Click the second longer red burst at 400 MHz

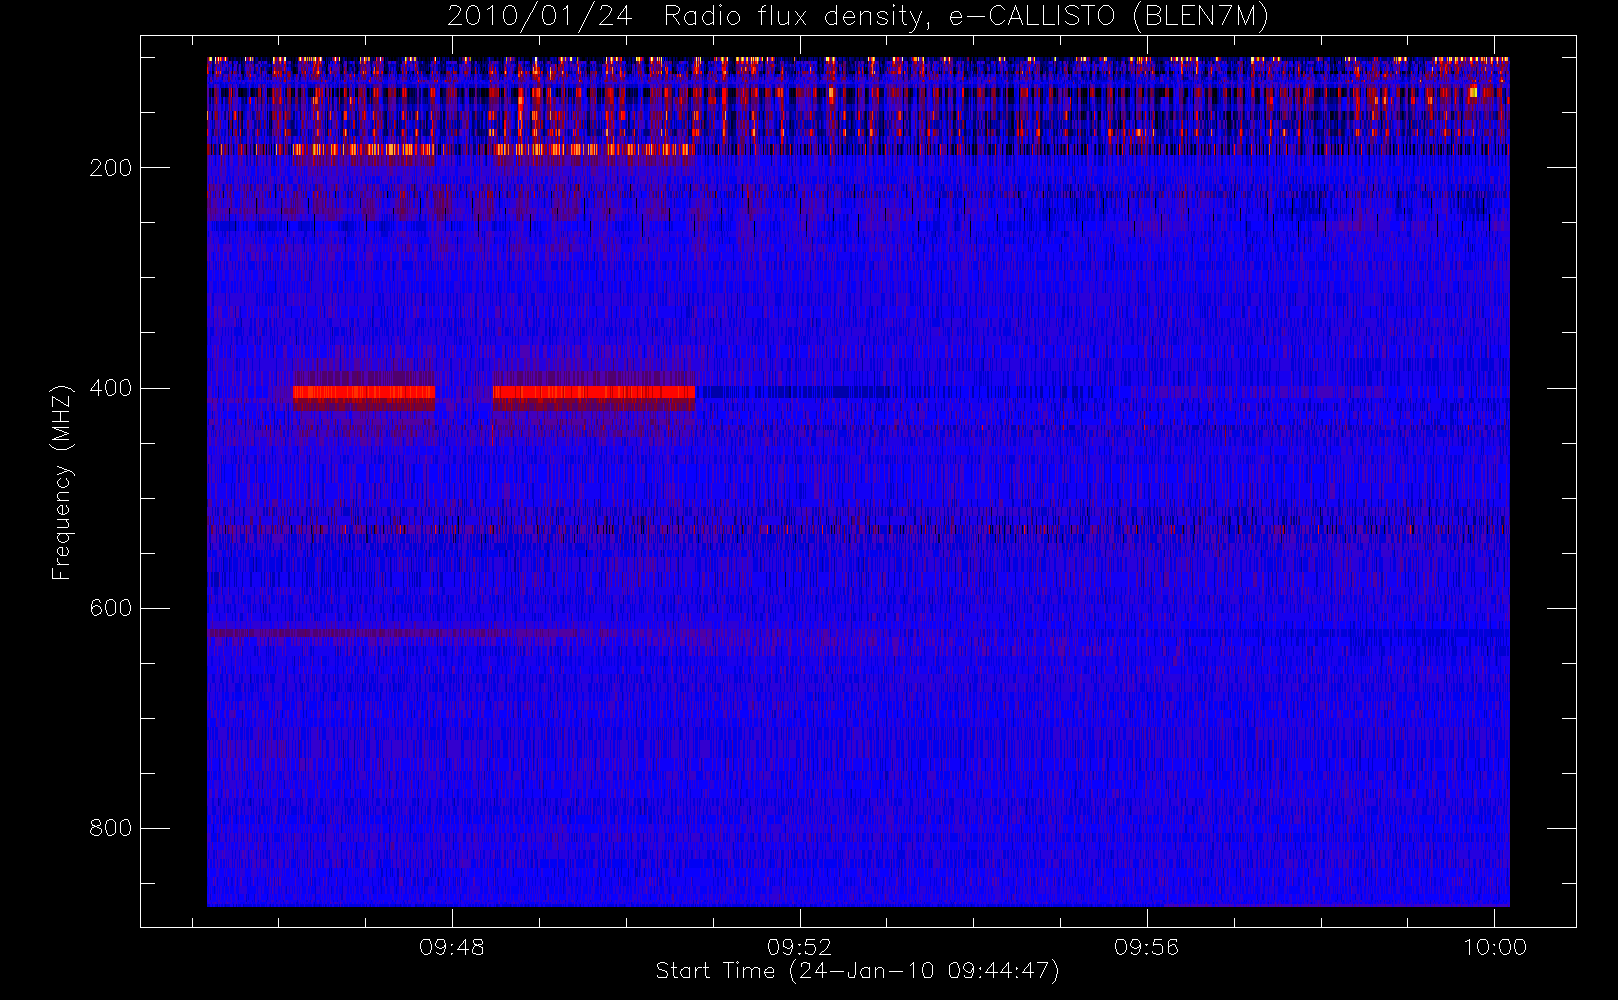point(594,393)
